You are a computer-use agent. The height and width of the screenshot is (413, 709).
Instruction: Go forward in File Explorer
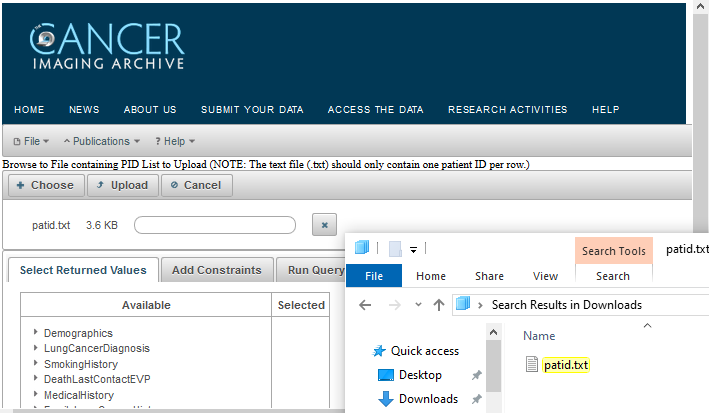394,305
